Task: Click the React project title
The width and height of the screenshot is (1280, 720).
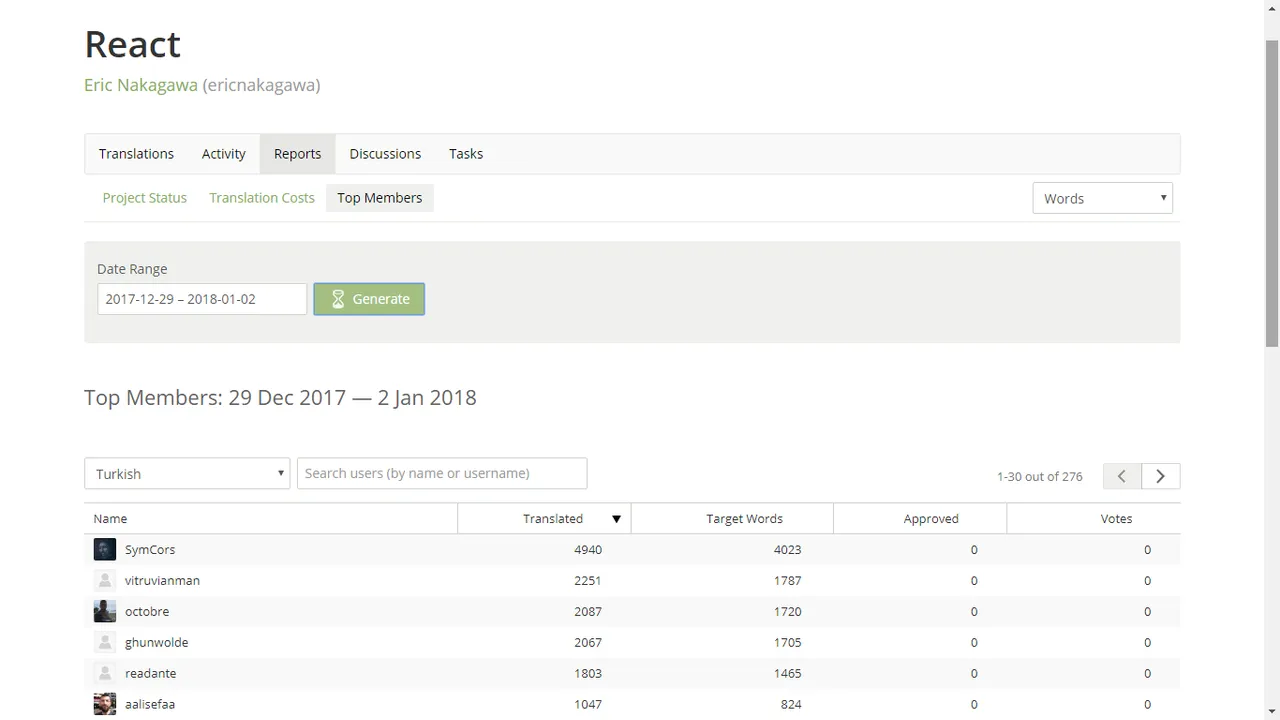Action: coord(132,44)
